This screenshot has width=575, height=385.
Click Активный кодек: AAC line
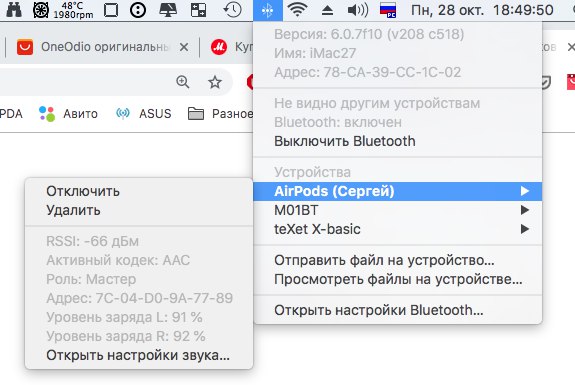139,260
